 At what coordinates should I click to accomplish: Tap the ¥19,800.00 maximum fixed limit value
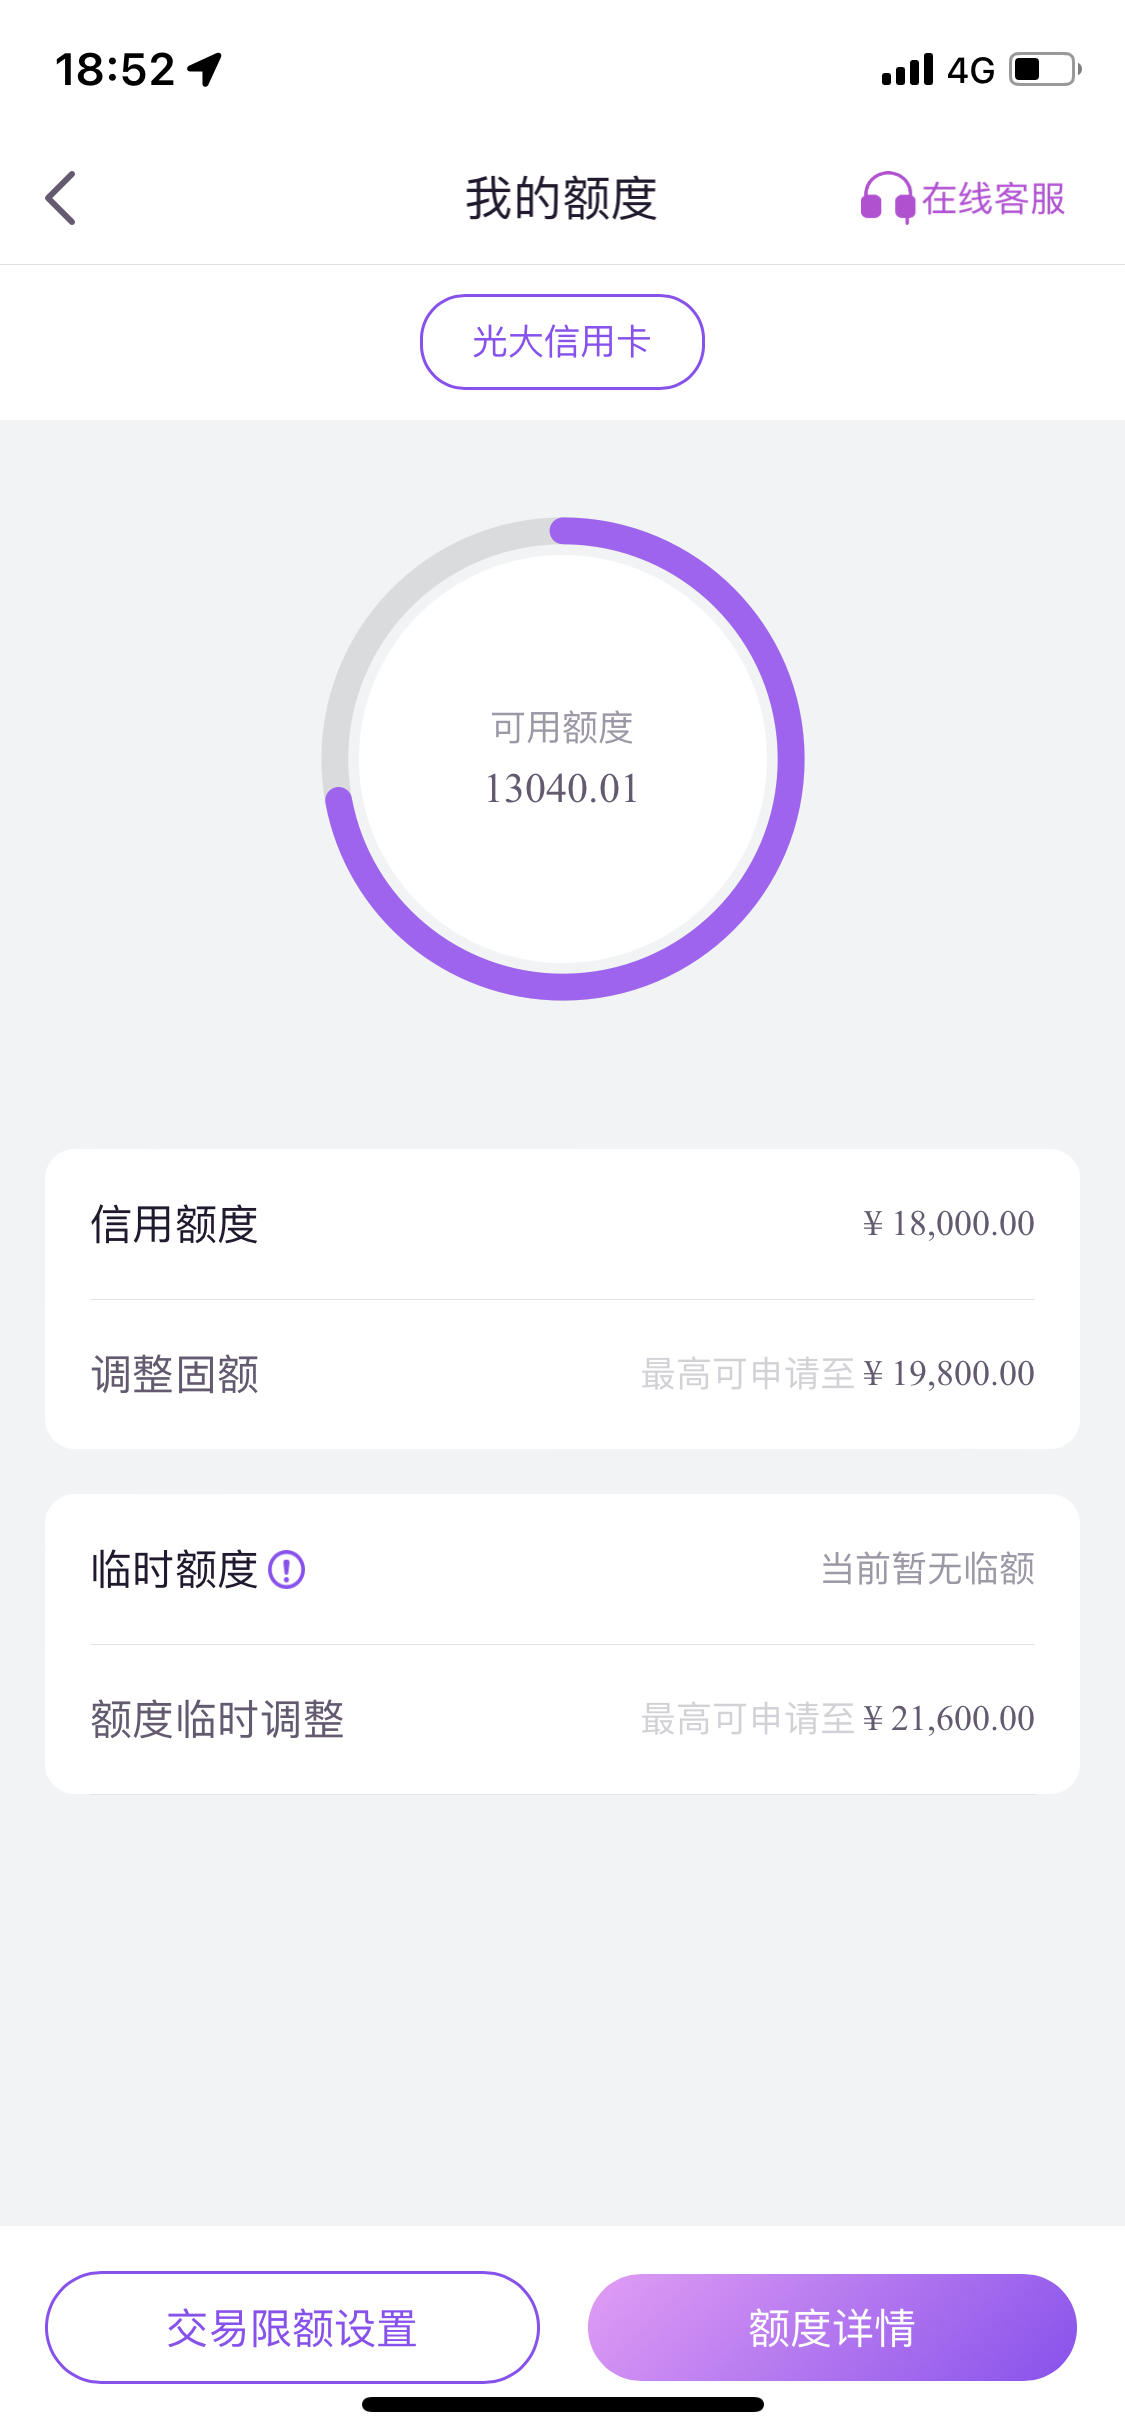[949, 1374]
